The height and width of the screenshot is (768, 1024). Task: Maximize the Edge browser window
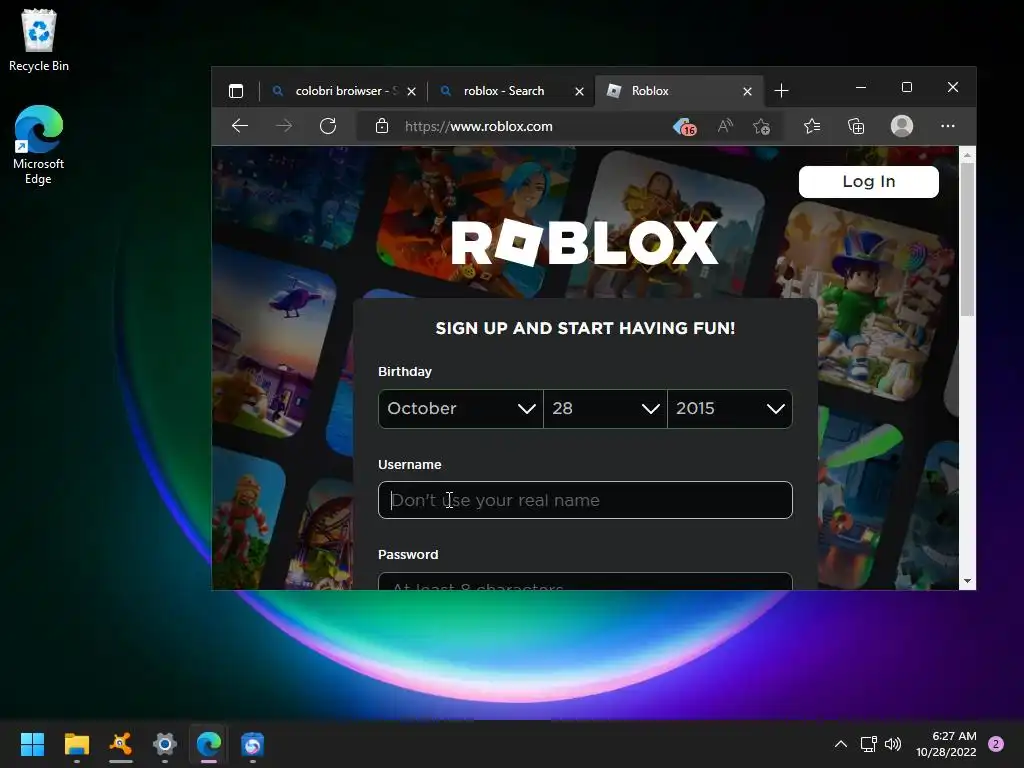[906, 87]
